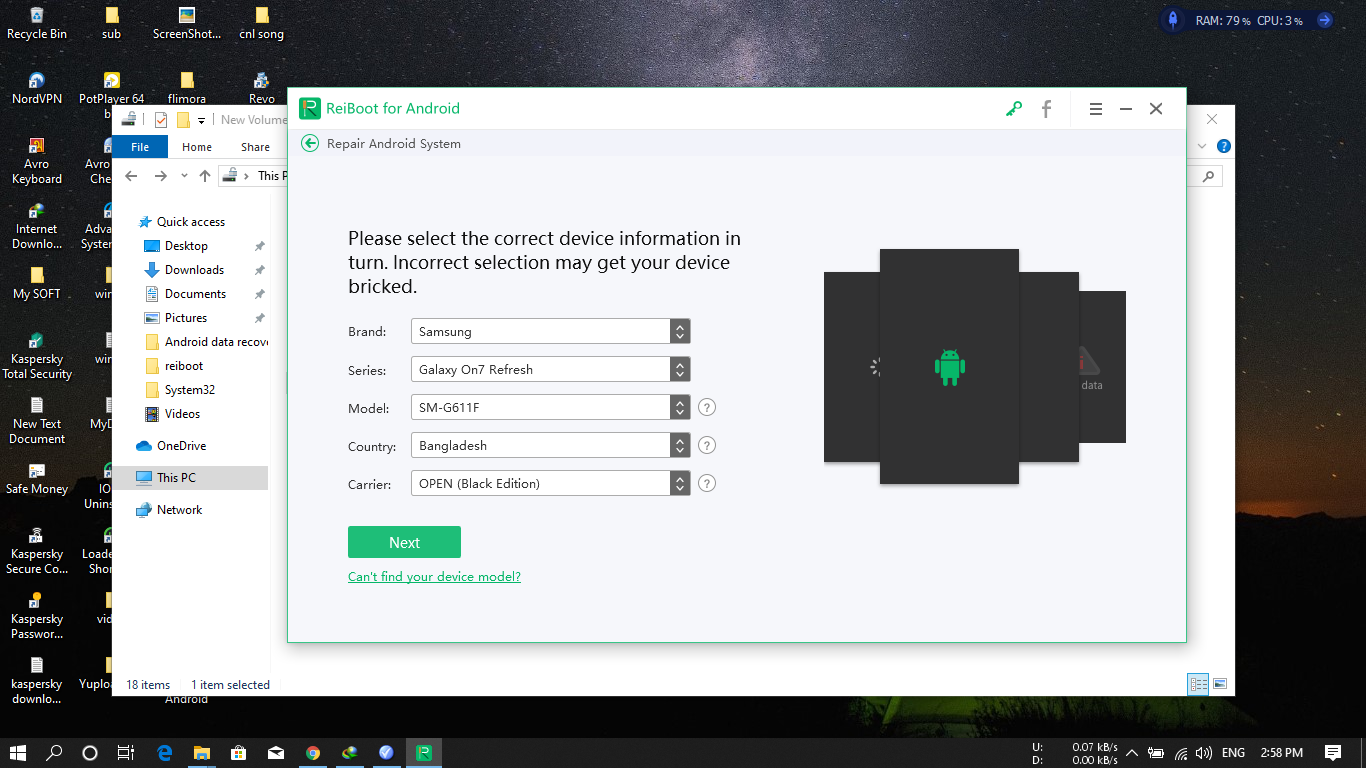The height and width of the screenshot is (768, 1366).
Task: Select Videos in the navigation pane
Action: click(182, 414)
